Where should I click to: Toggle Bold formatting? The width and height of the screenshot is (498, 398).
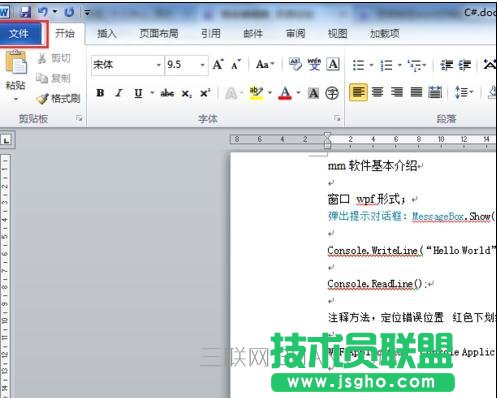point(100,93)
